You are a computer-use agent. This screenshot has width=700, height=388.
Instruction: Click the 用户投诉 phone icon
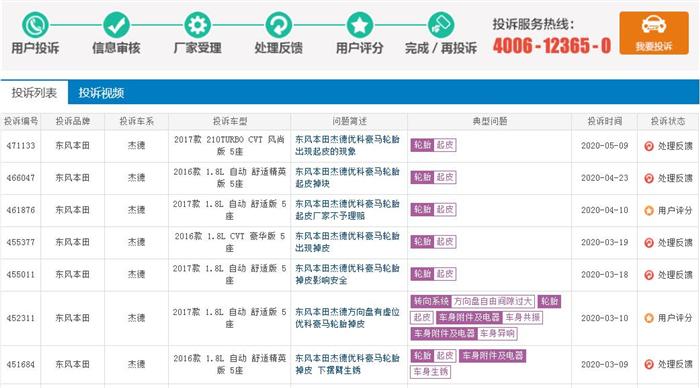coord(35,25)
